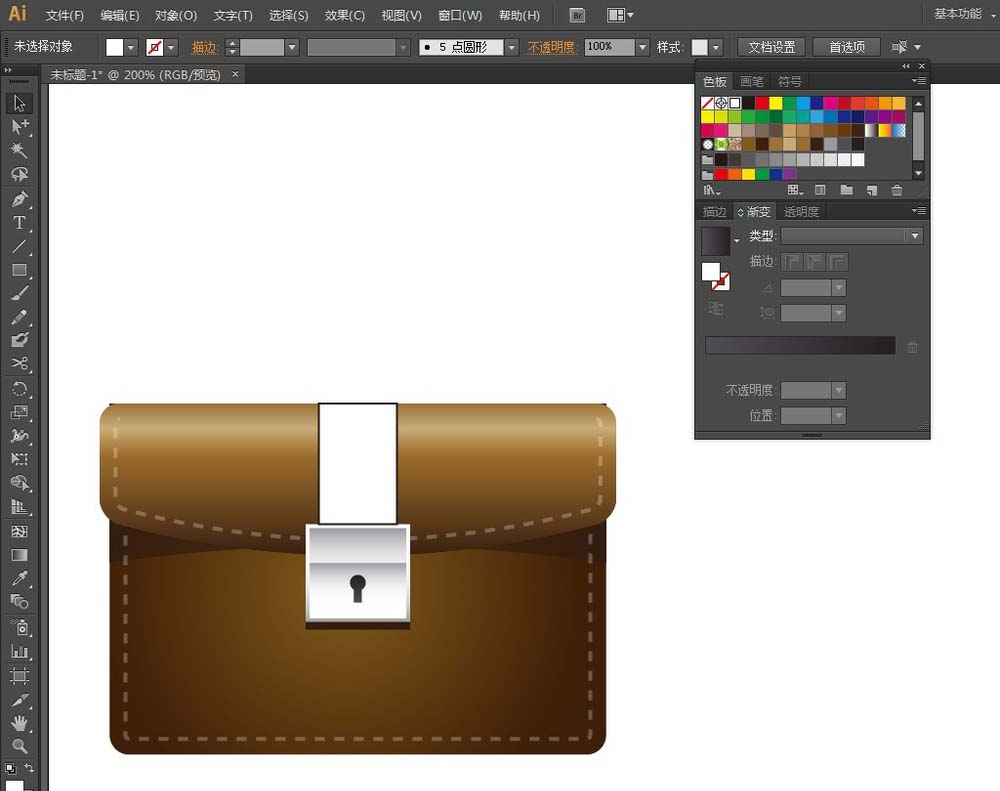Viewport: 1000px width, 791px height.
Task: Activate the Pencil tool
Action: pyautogui.click(x=19, y=317)
